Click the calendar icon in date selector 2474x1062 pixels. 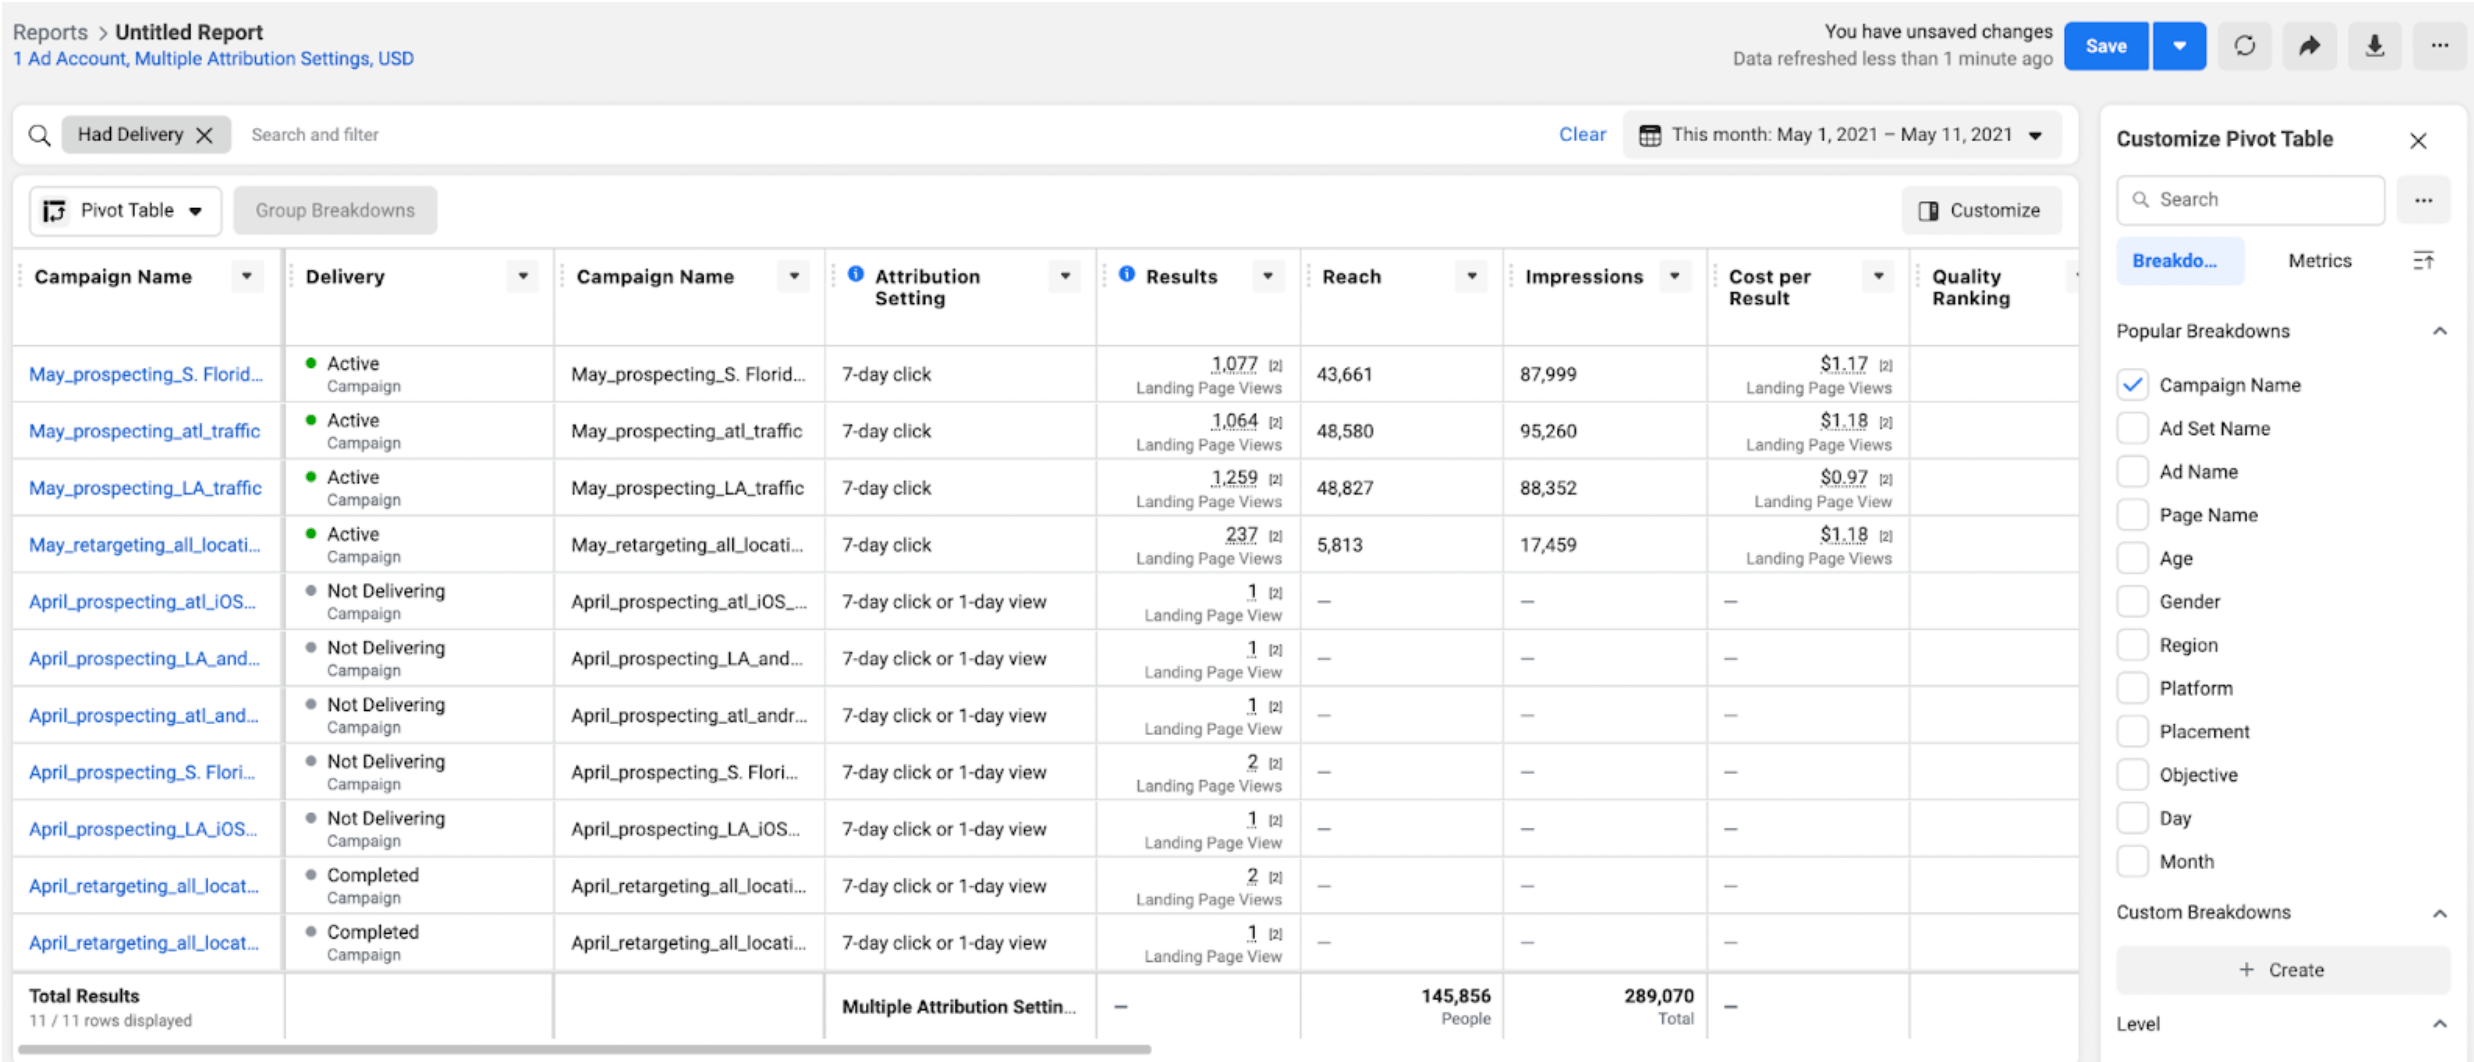[1650, 134]
